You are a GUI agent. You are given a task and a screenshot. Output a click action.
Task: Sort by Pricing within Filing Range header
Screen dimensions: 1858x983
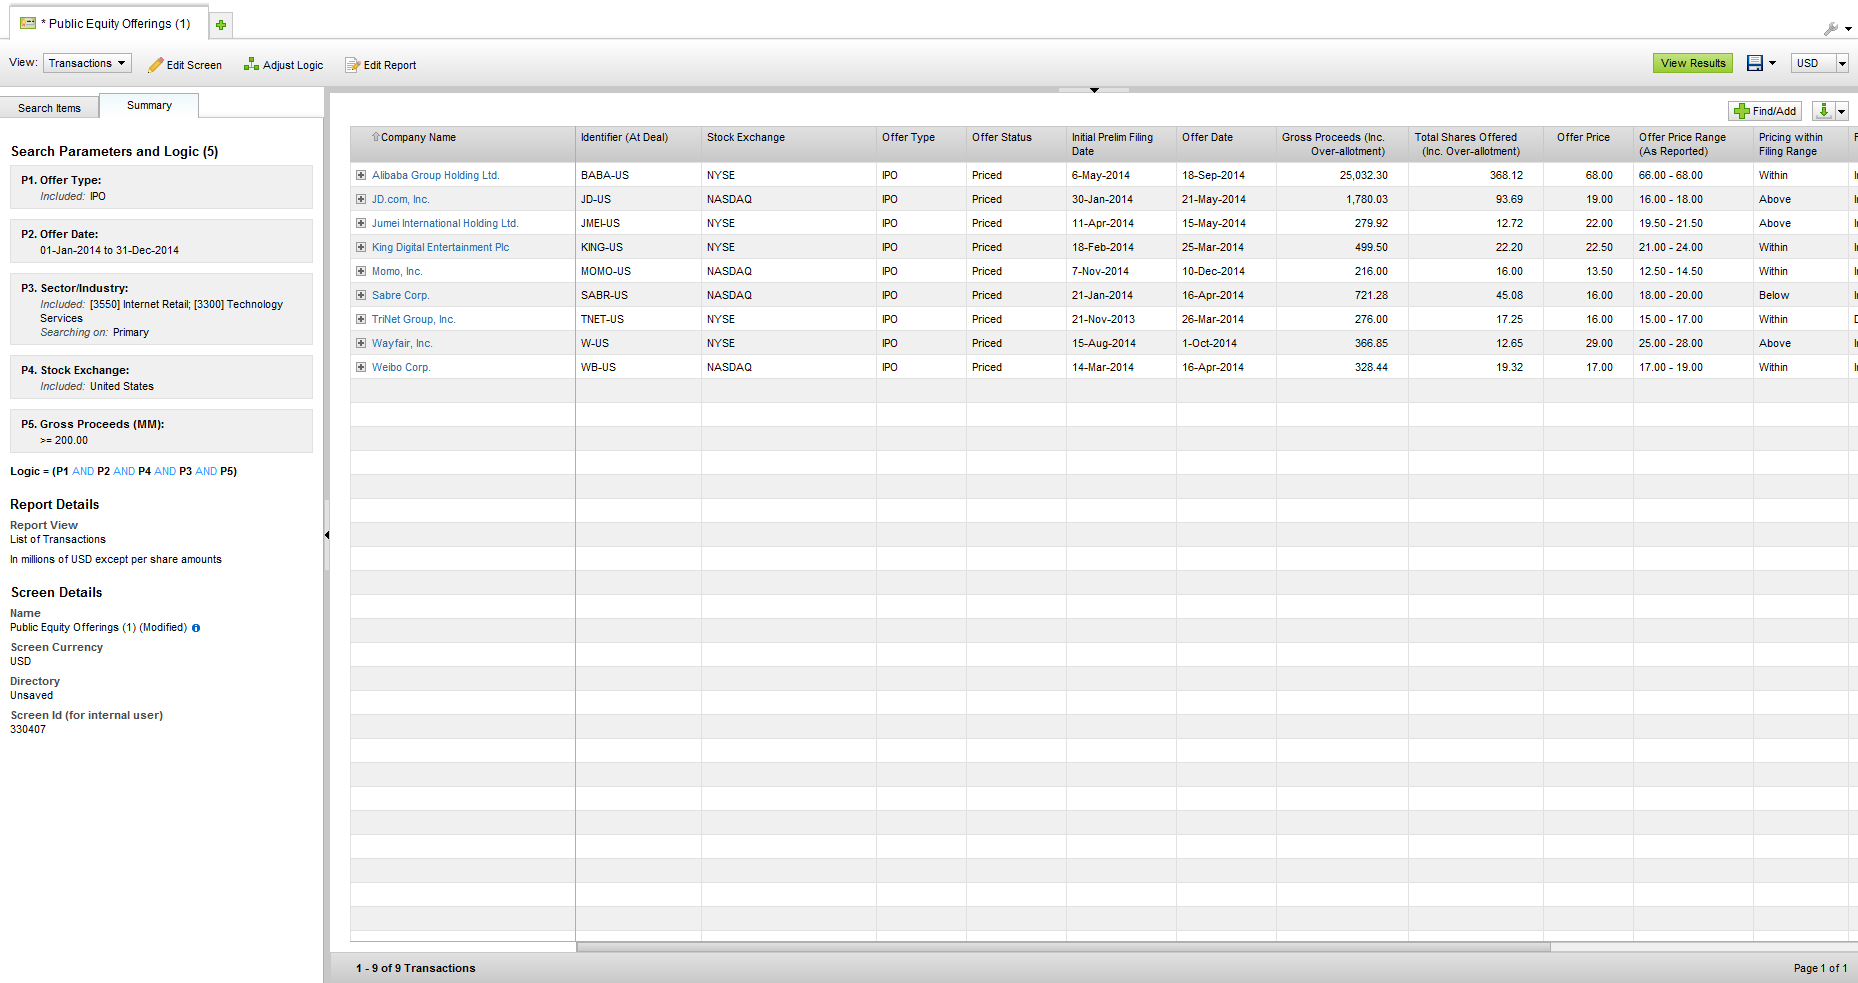click(1800, 144)
